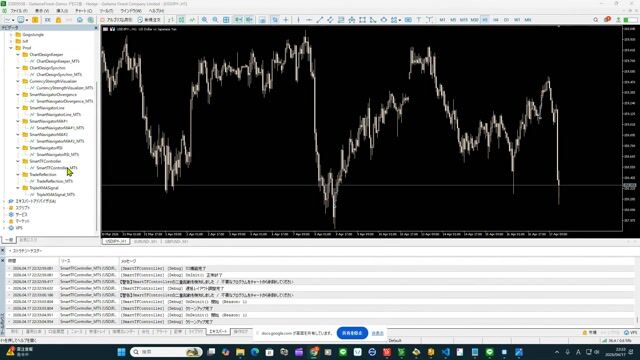Click the 非表示 link
The image size is (640, 360).
[x=378, y=333]
